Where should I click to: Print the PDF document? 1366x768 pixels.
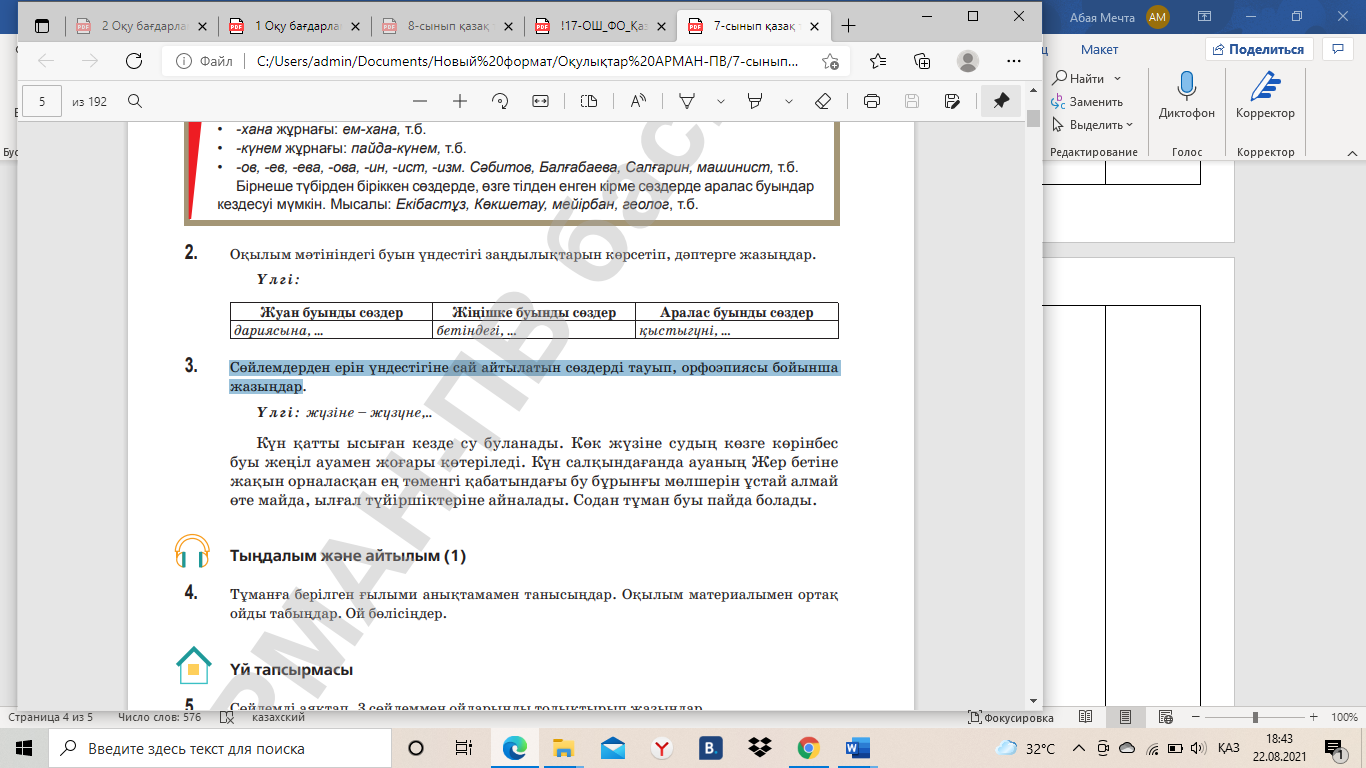point(871,101)
